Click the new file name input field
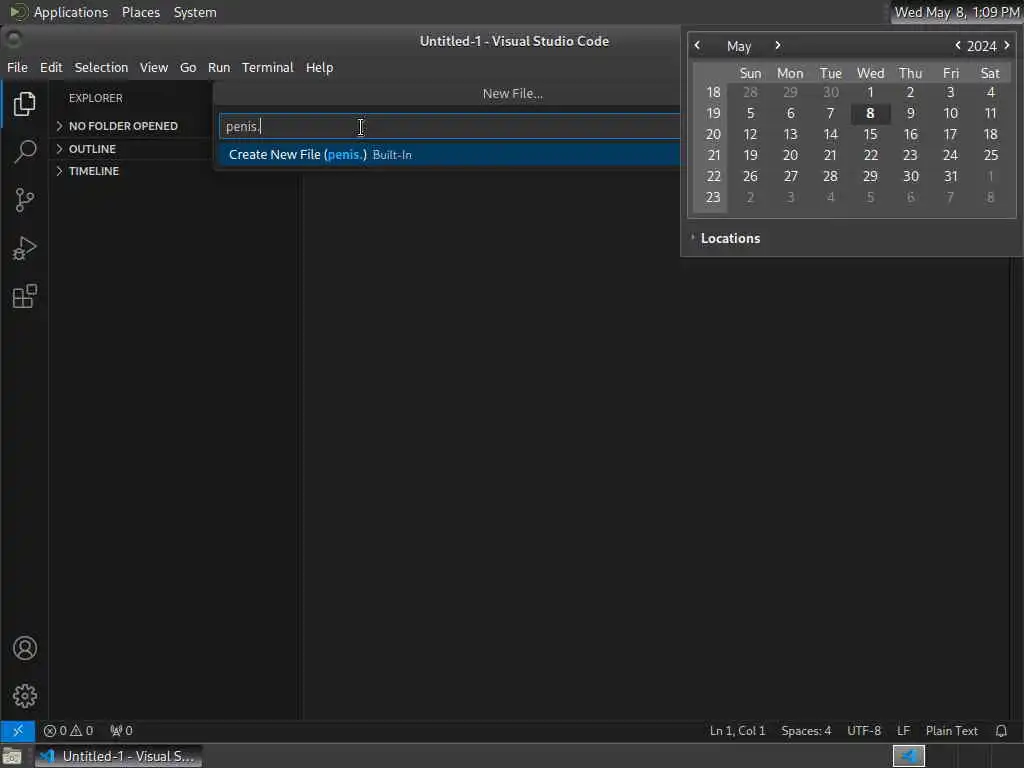 point(449,126)
